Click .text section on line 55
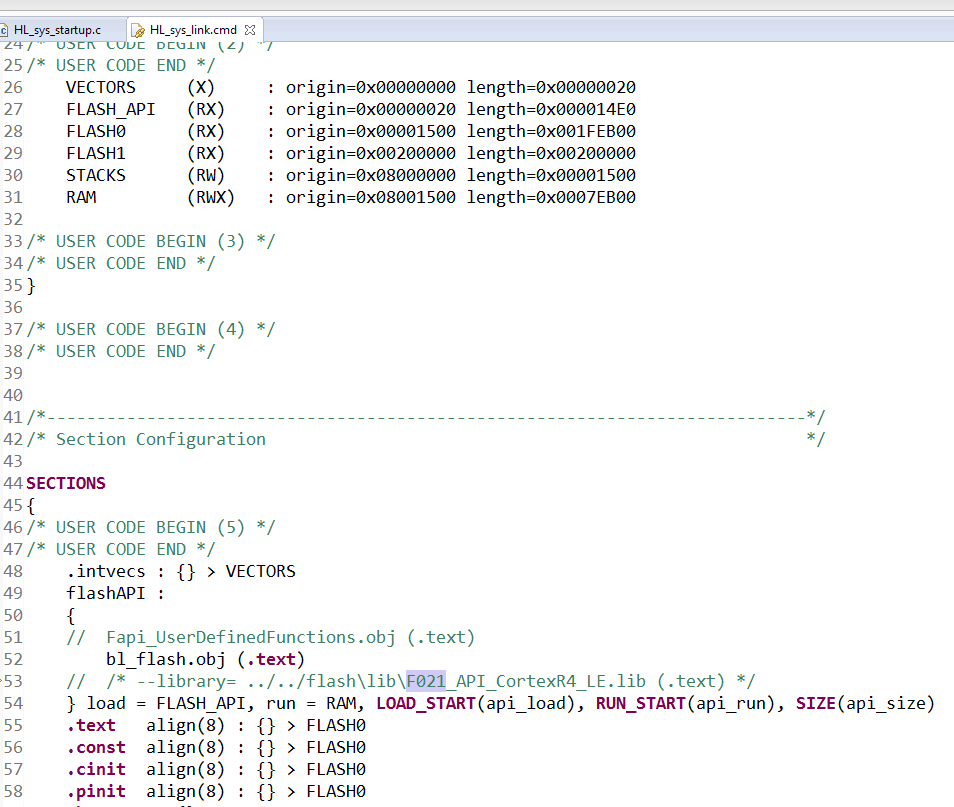This screenshot has width=954, height=807. [x=91, y=725]
